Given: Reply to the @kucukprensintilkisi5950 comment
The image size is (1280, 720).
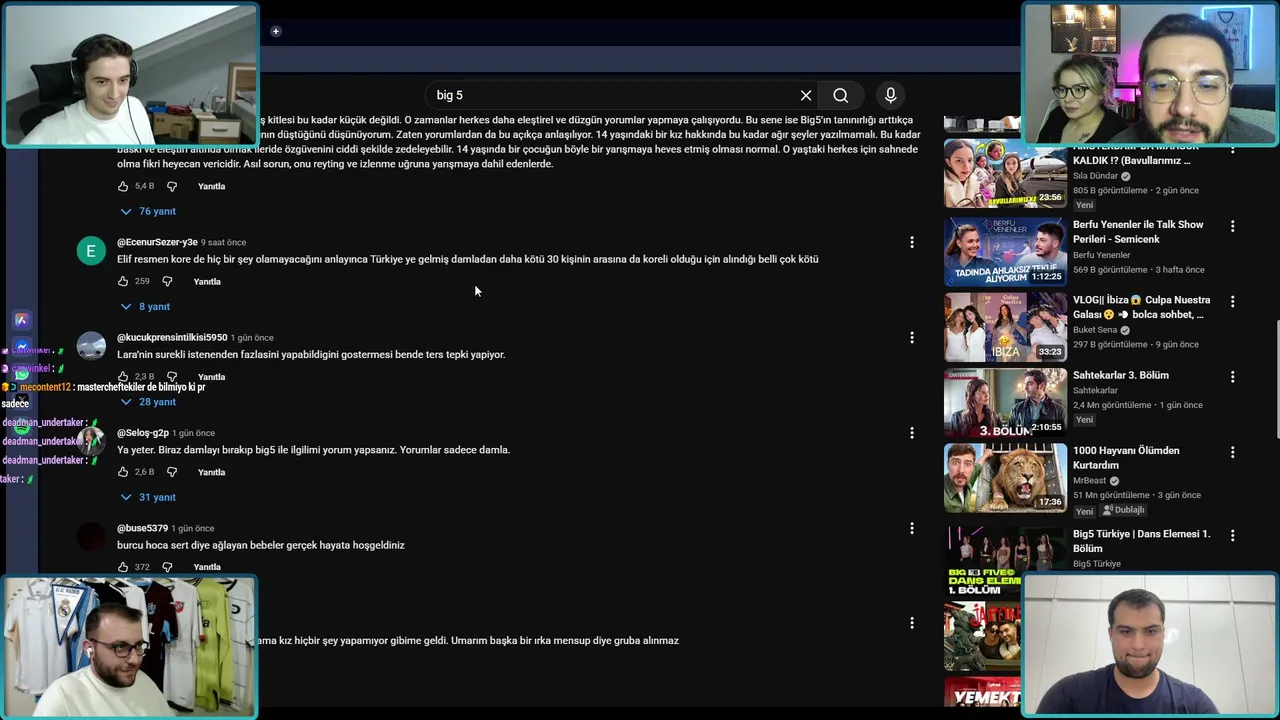Looking at the screenshot, I should click(x=211, y=377).
